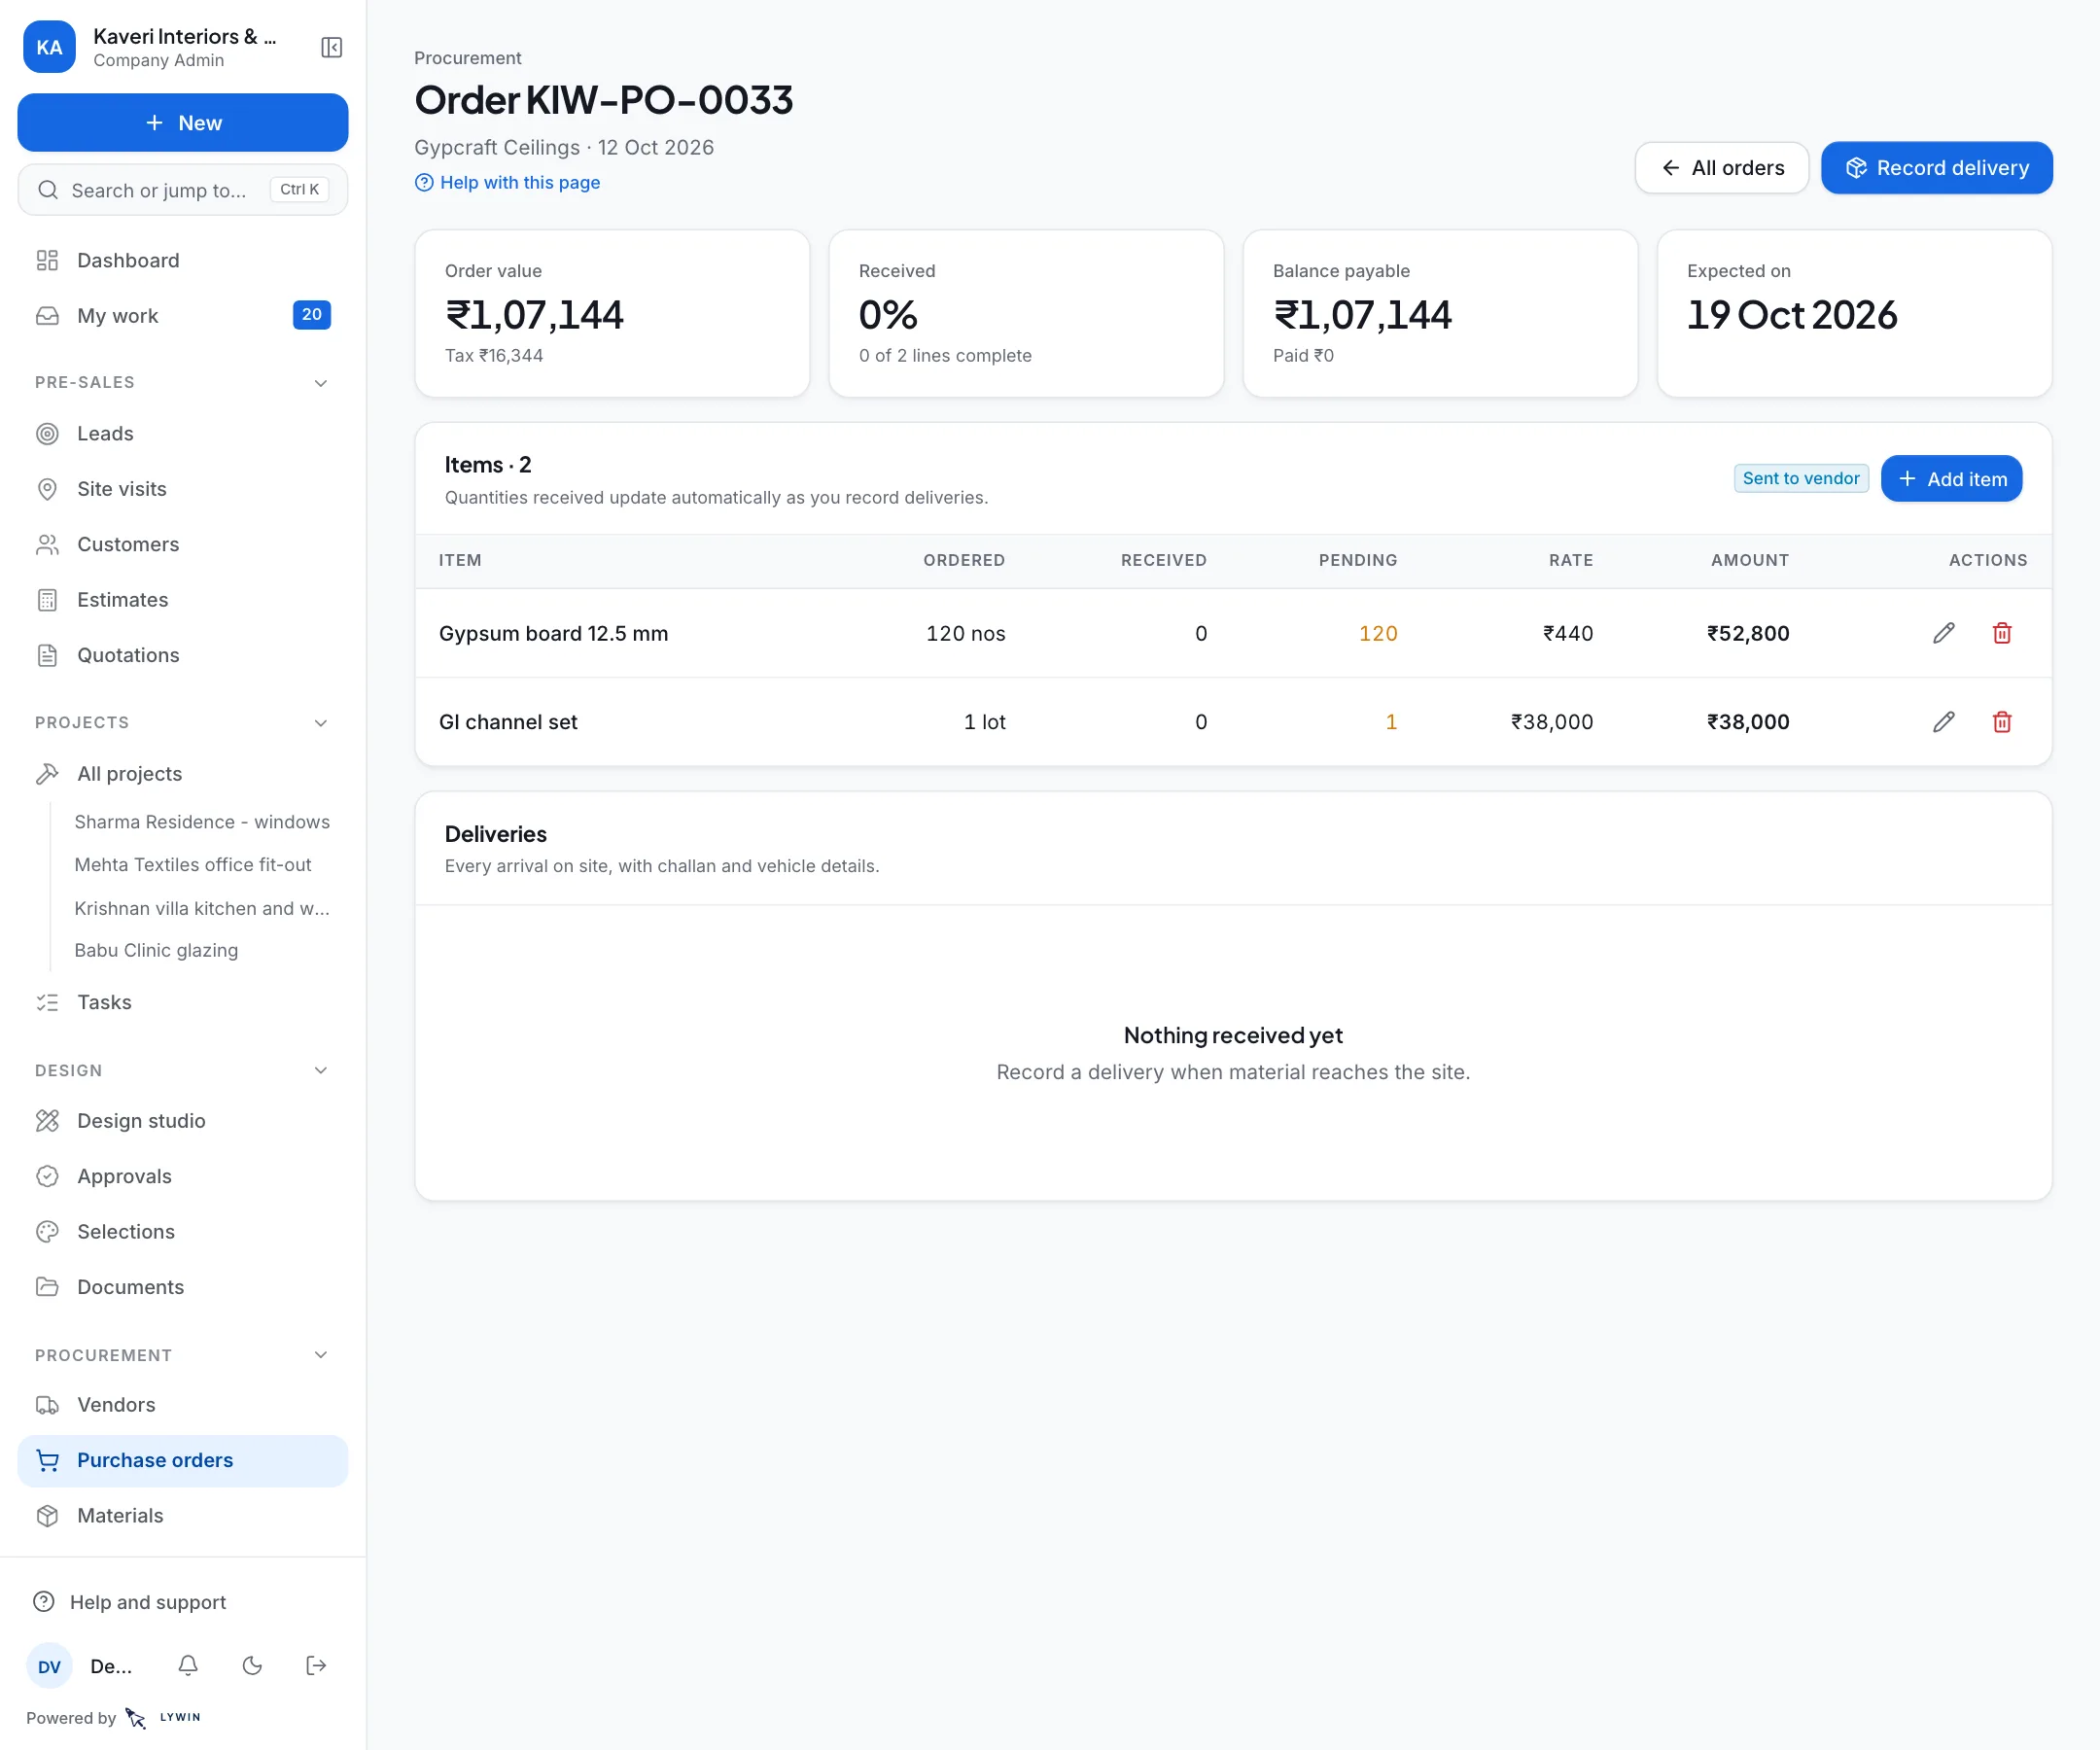The height and width of the screenshot is (1750, 2100).
Task: Launch Design studio
Action: tap(183, 1121)
